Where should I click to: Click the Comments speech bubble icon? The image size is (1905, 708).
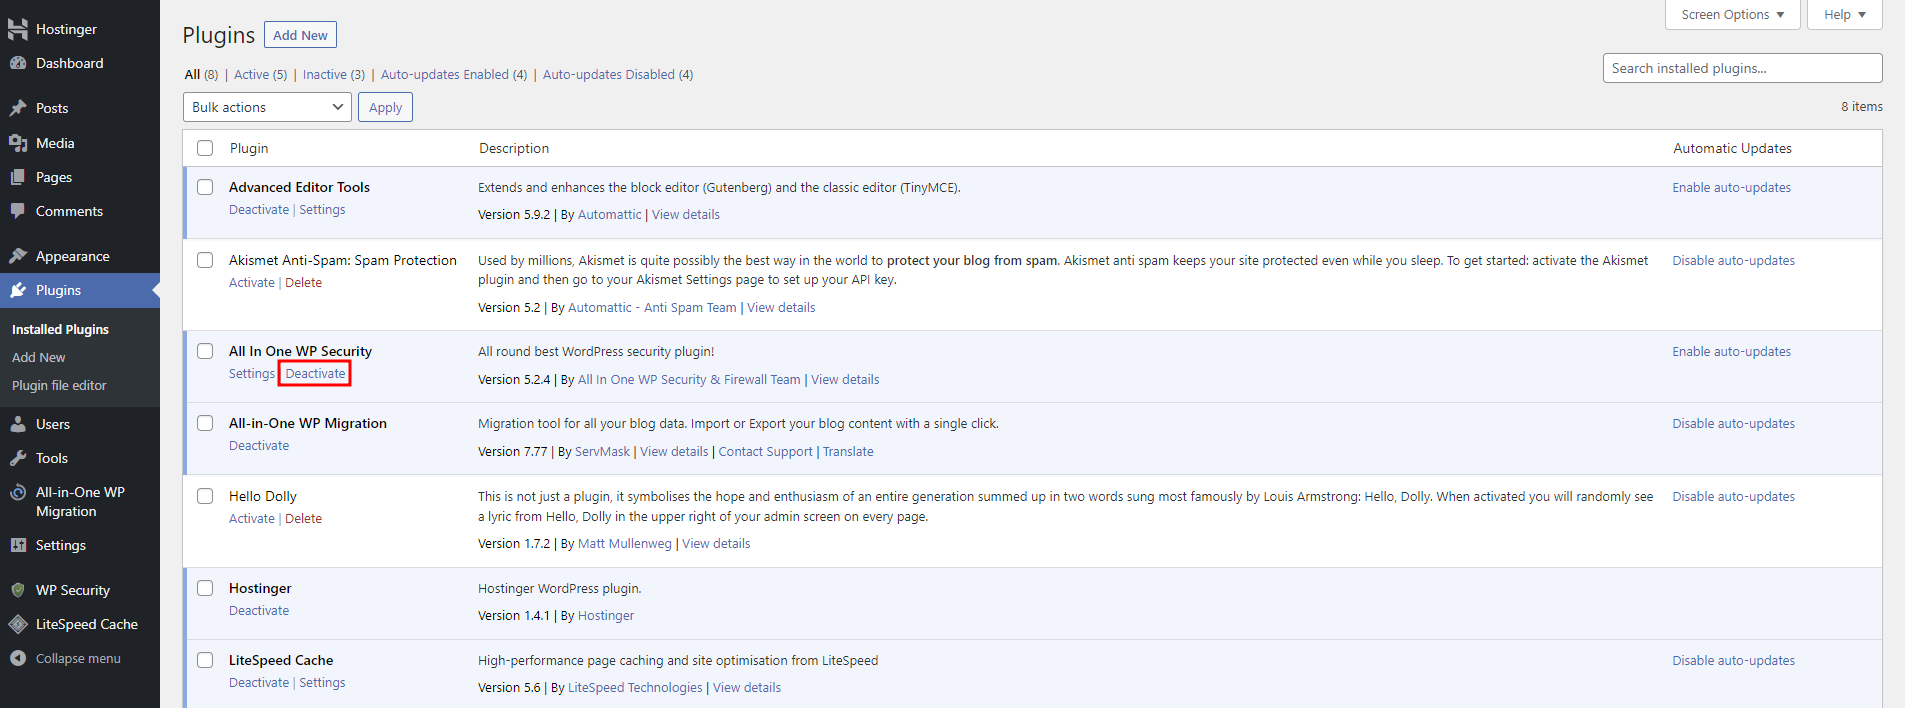point(18,211)
